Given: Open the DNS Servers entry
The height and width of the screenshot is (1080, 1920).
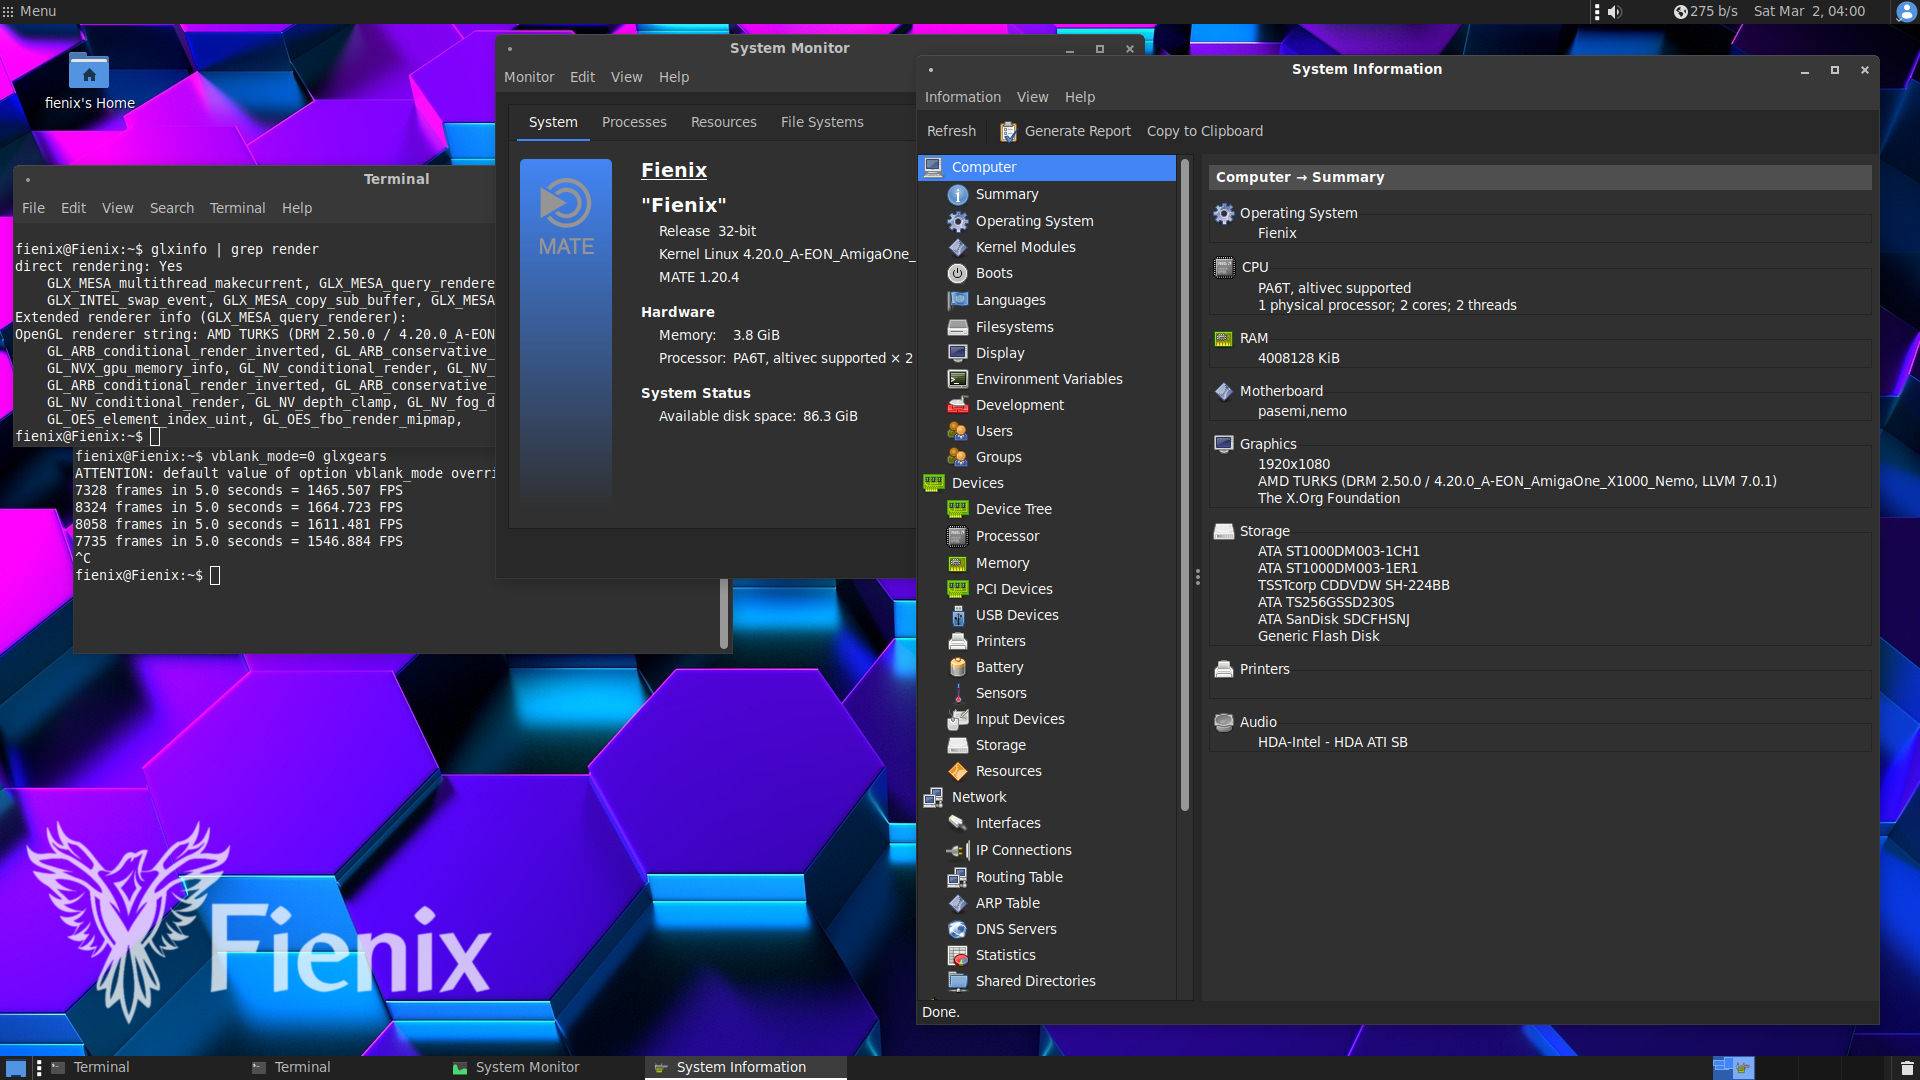Looking at the screenshot, I should click(x=1015, y=929).
